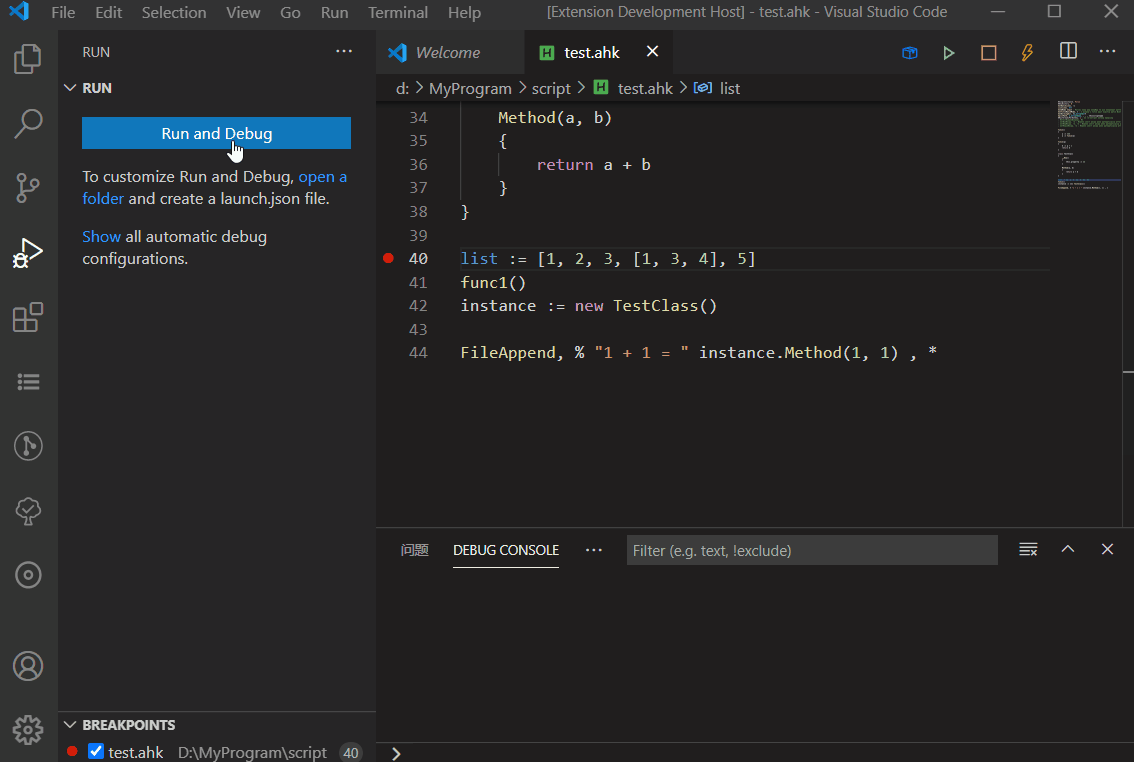The width and height of the screenshot is (1134, 762).
Task: Click the lightning bolt icon in editor toolbar
Action: [1027, 53]
